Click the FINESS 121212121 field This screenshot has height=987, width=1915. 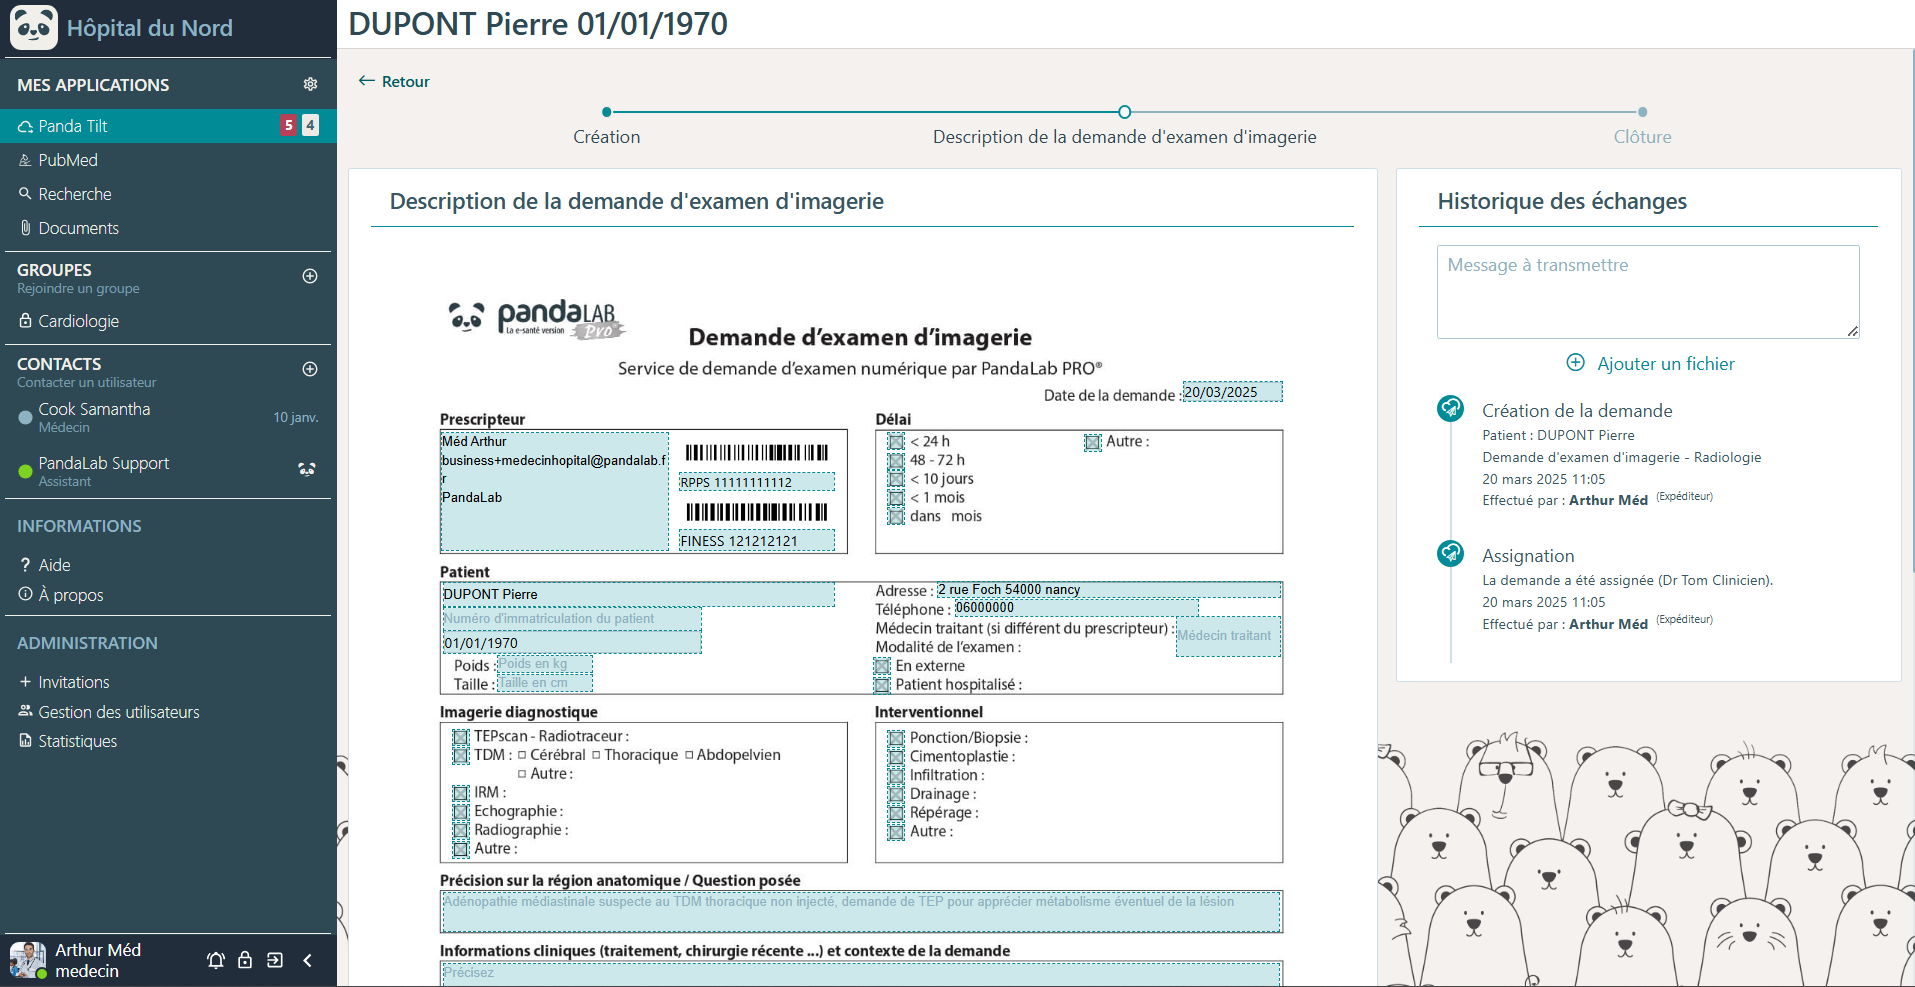(757, 541)
